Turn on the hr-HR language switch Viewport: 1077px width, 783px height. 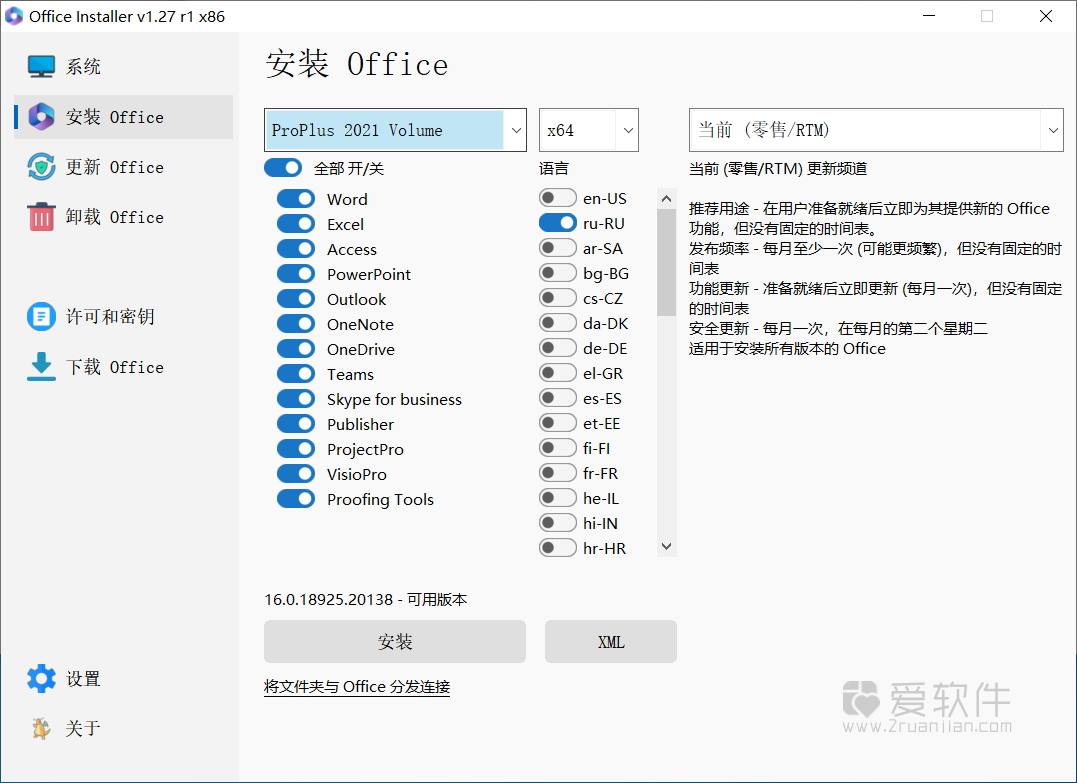click(558, 547)
